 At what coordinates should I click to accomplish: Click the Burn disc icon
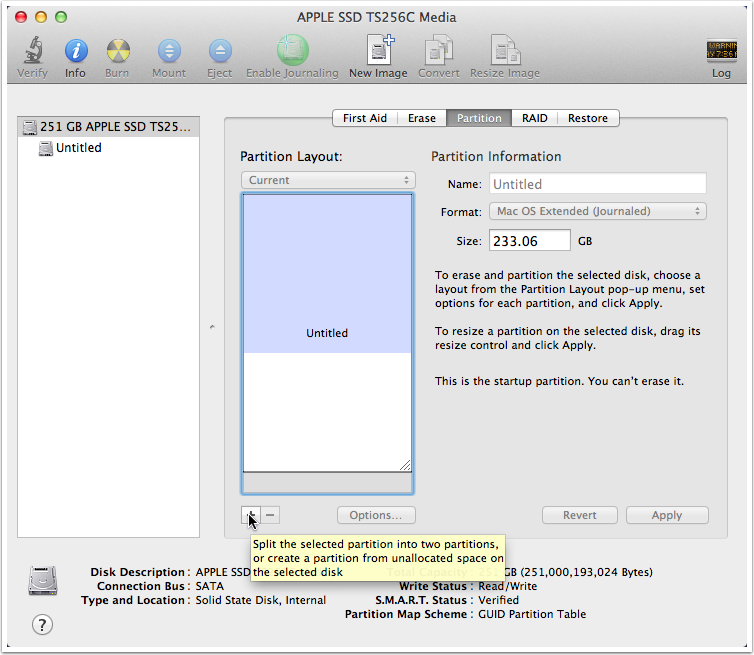pos(118,50)
